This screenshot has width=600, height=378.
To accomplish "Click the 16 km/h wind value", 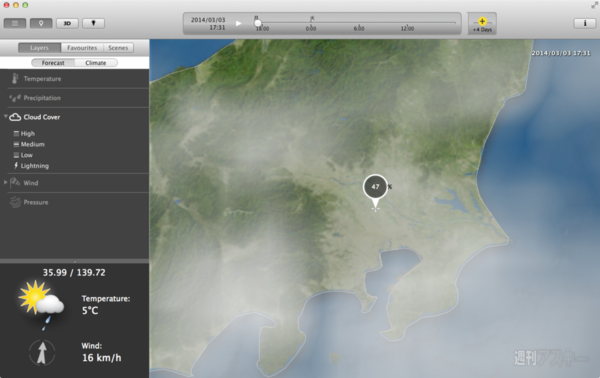I will point(101,358).
